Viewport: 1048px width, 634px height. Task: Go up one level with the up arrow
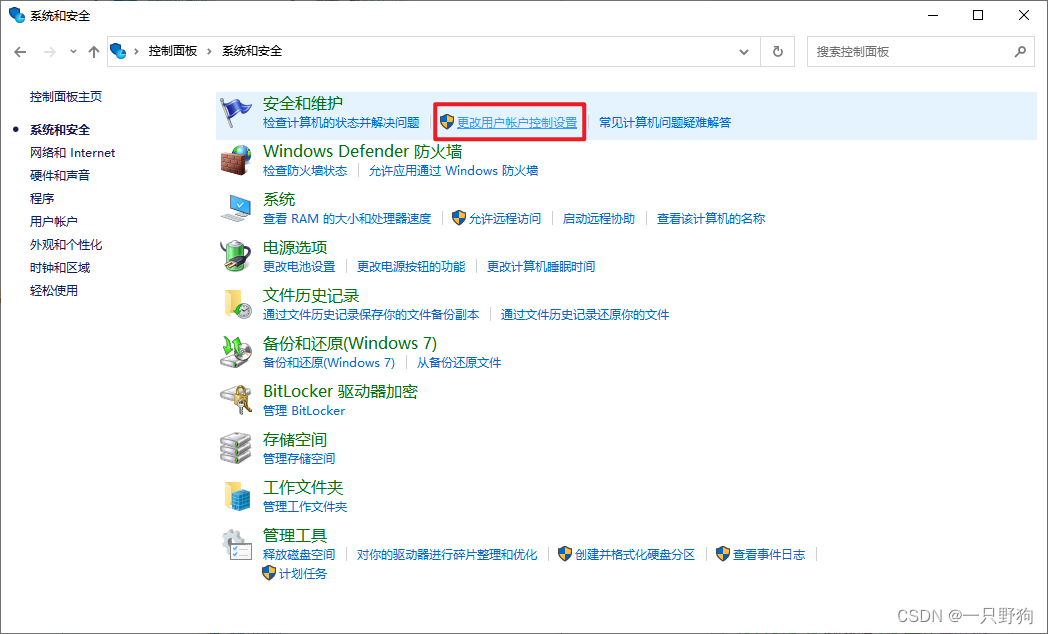point(94,51)
